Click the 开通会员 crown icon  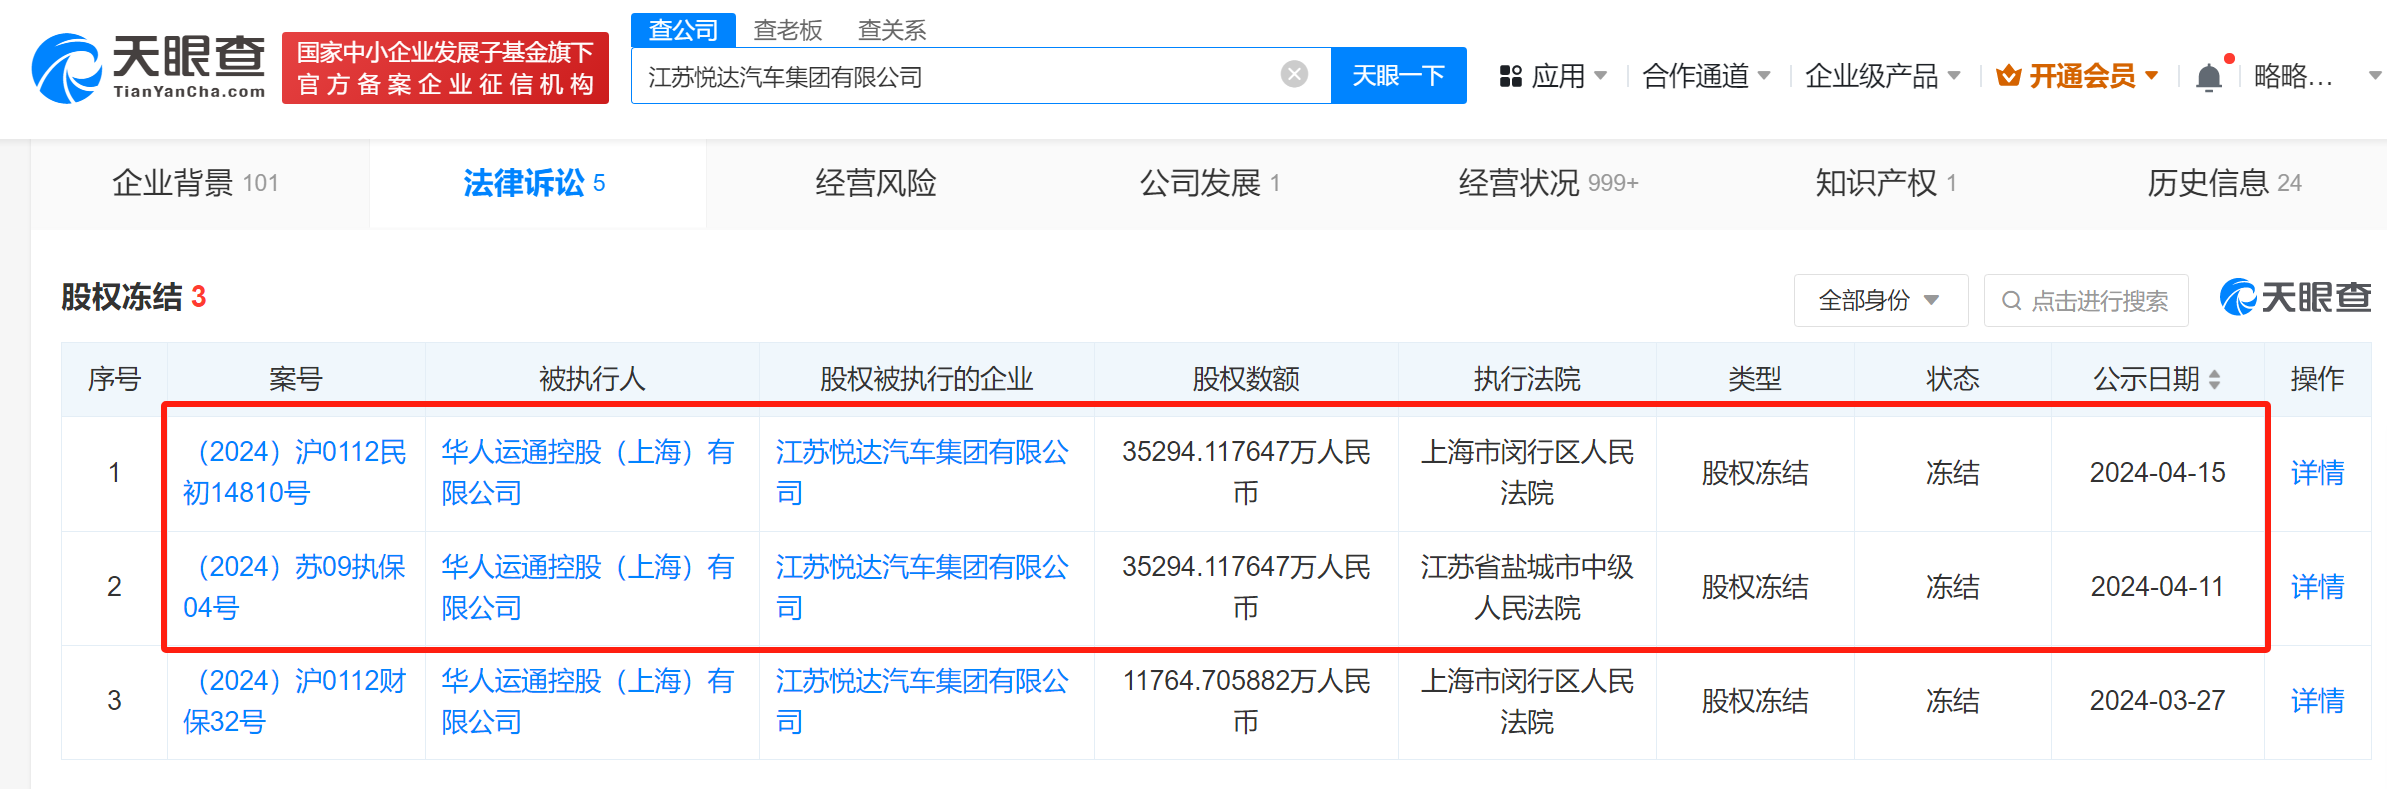2007,76
